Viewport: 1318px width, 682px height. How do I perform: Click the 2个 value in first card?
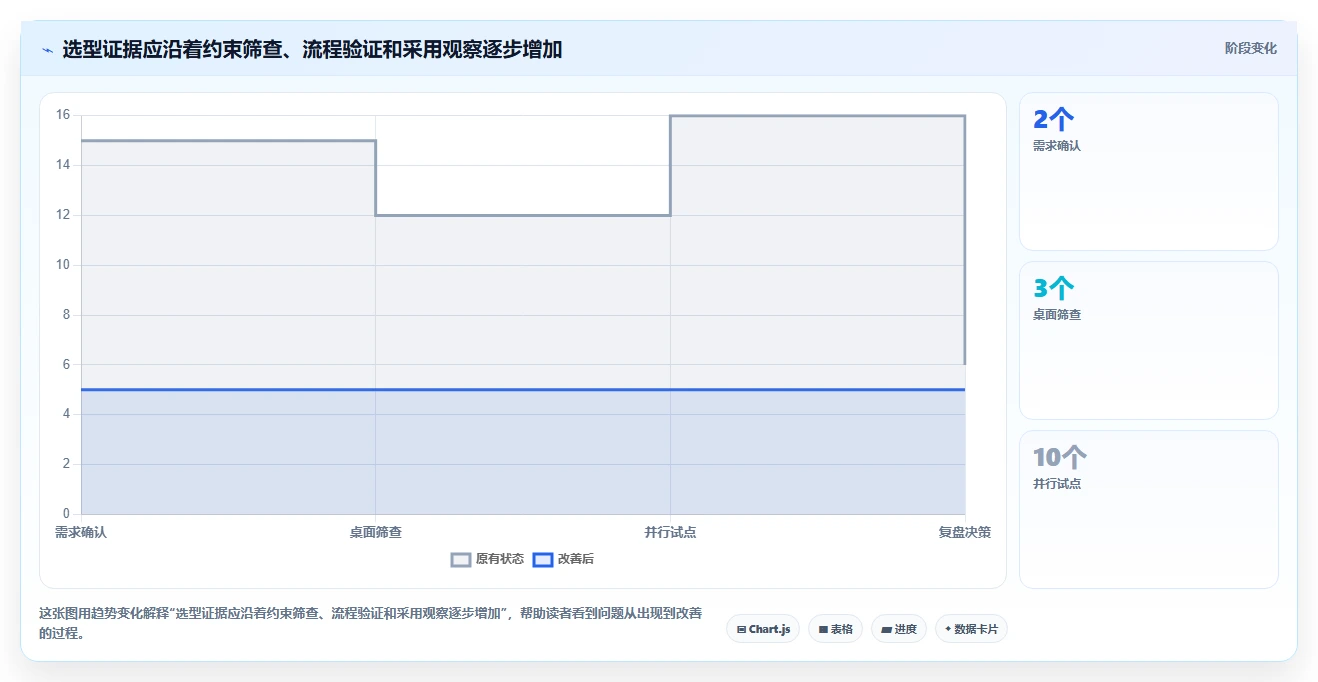(1053, 120)
